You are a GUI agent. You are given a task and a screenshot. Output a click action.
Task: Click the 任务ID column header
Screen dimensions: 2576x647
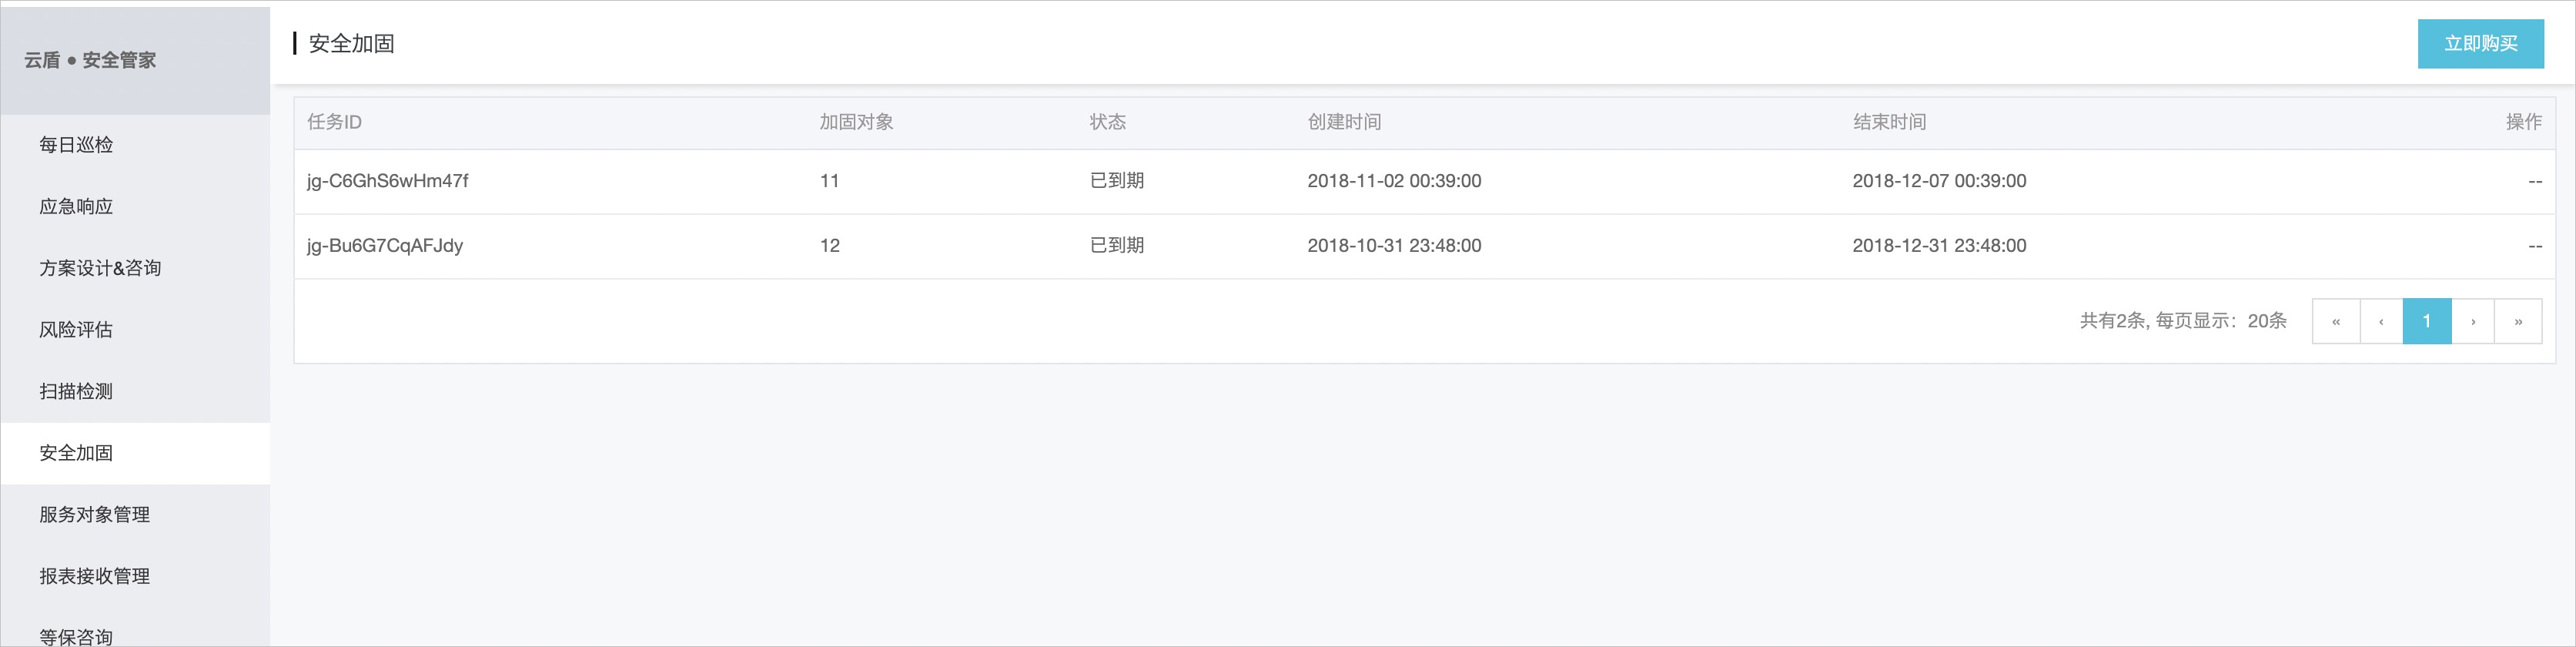pyautogui.click(x=334, y=122)
